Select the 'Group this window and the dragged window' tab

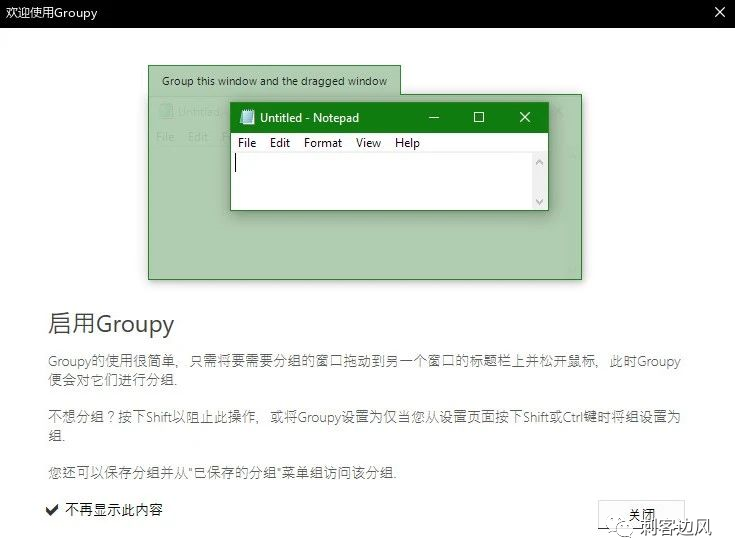[274, 81]
